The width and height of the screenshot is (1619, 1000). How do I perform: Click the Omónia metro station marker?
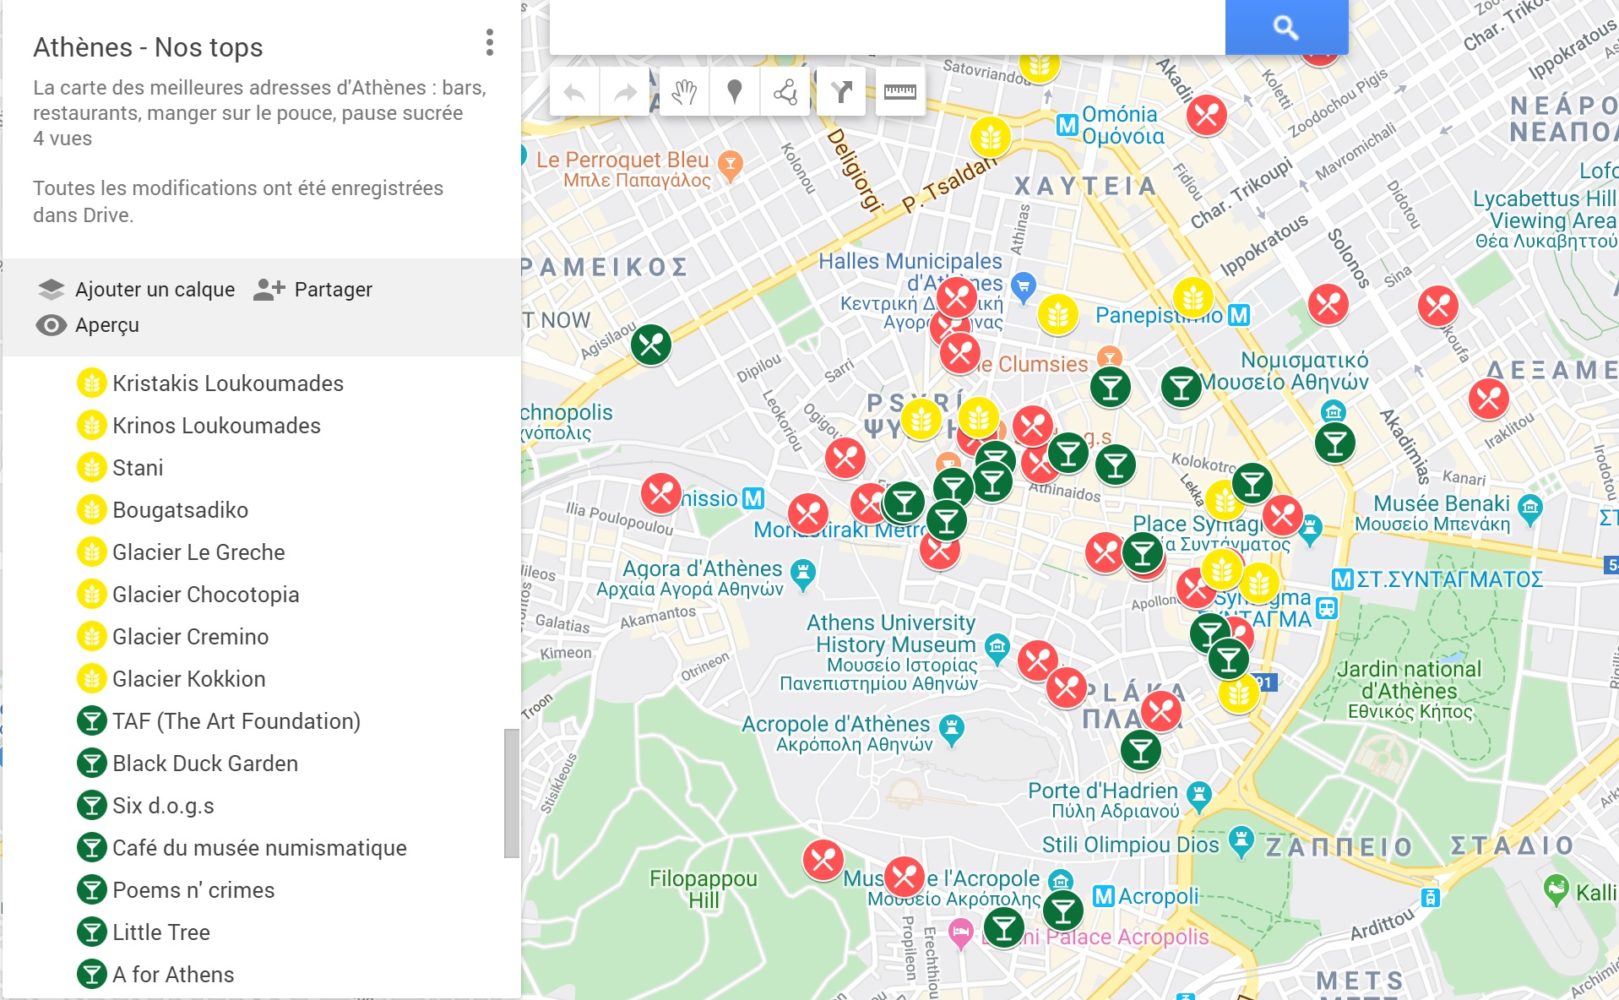coord(1068,126)
